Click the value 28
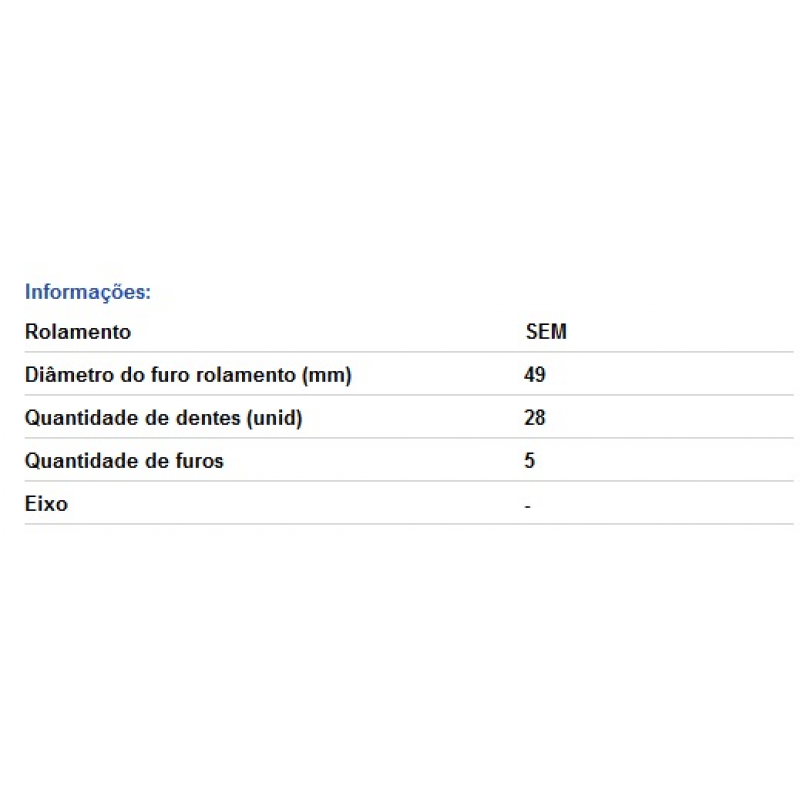800x800 pixels. pos(535,418)
